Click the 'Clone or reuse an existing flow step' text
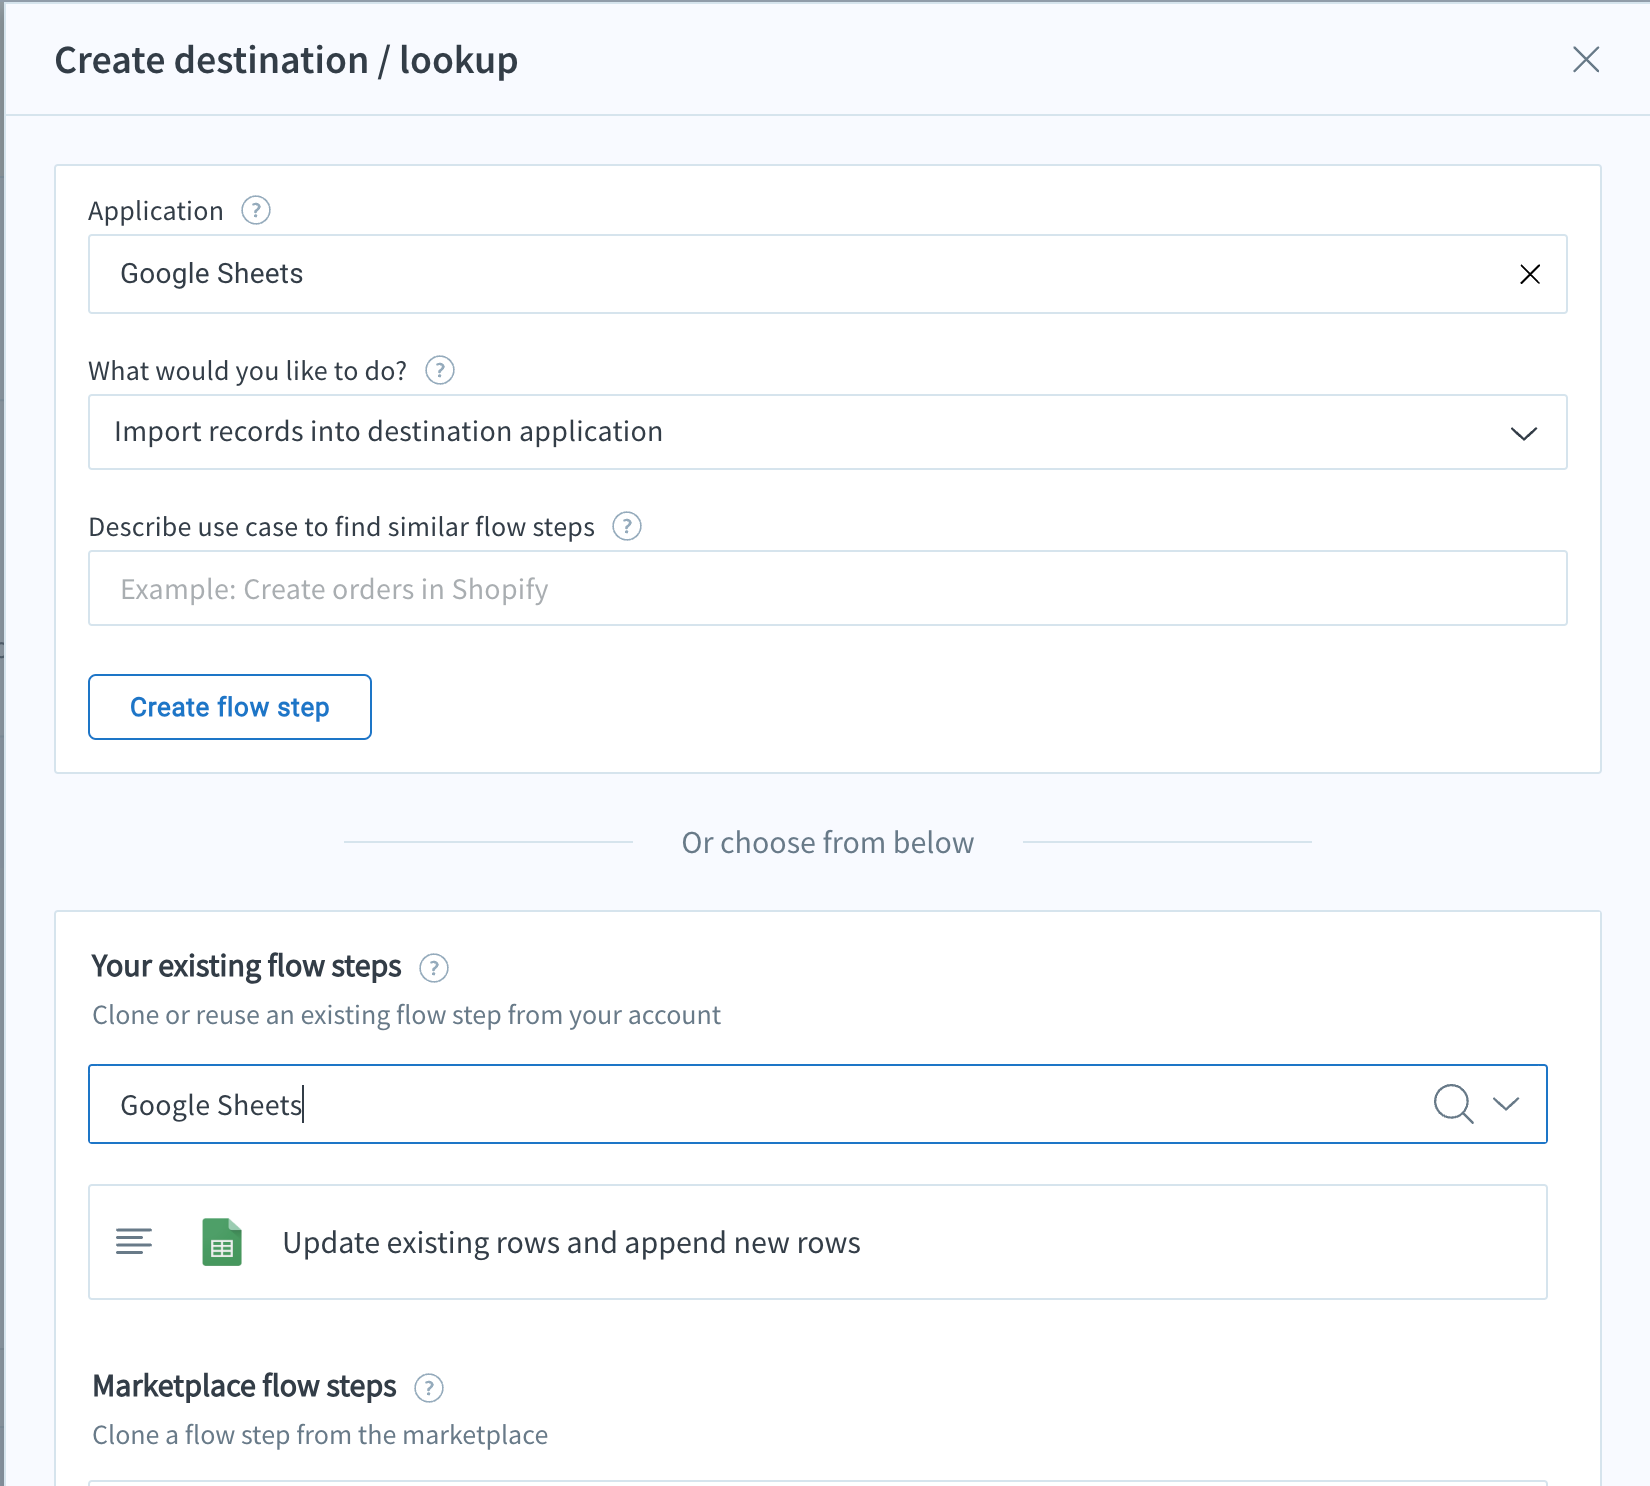 [406, 1015]
